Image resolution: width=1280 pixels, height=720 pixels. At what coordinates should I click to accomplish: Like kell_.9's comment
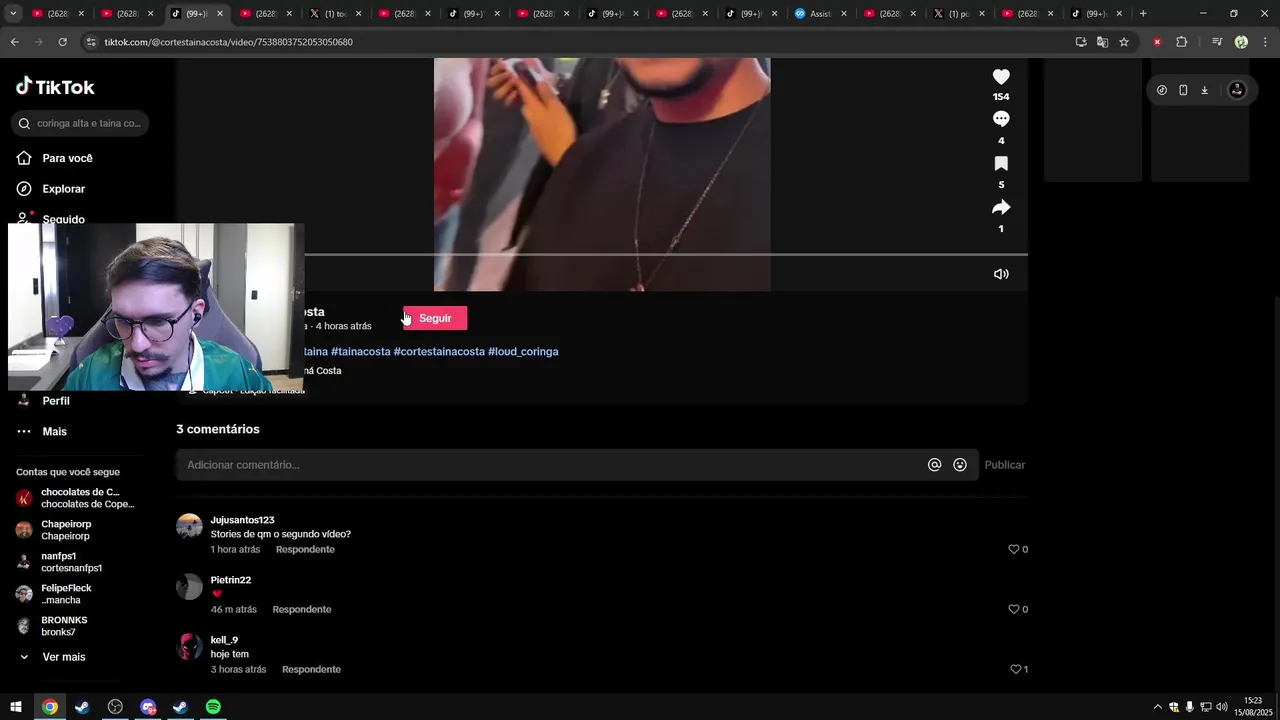[1015, 670]
